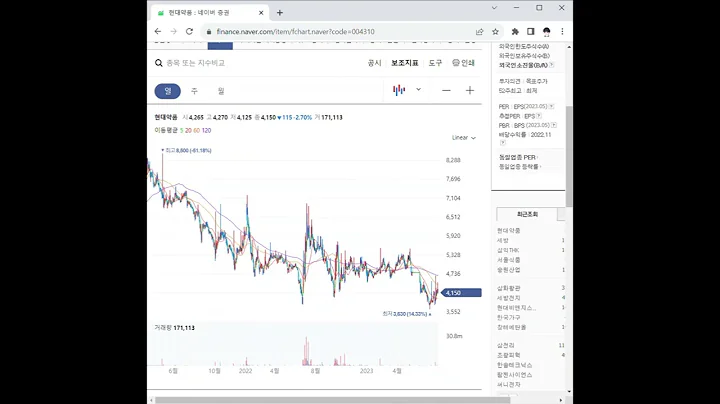Viewport: 720px width, 404px height.
Task: Open 세방전지 in recent list
Action: [509, 298]
